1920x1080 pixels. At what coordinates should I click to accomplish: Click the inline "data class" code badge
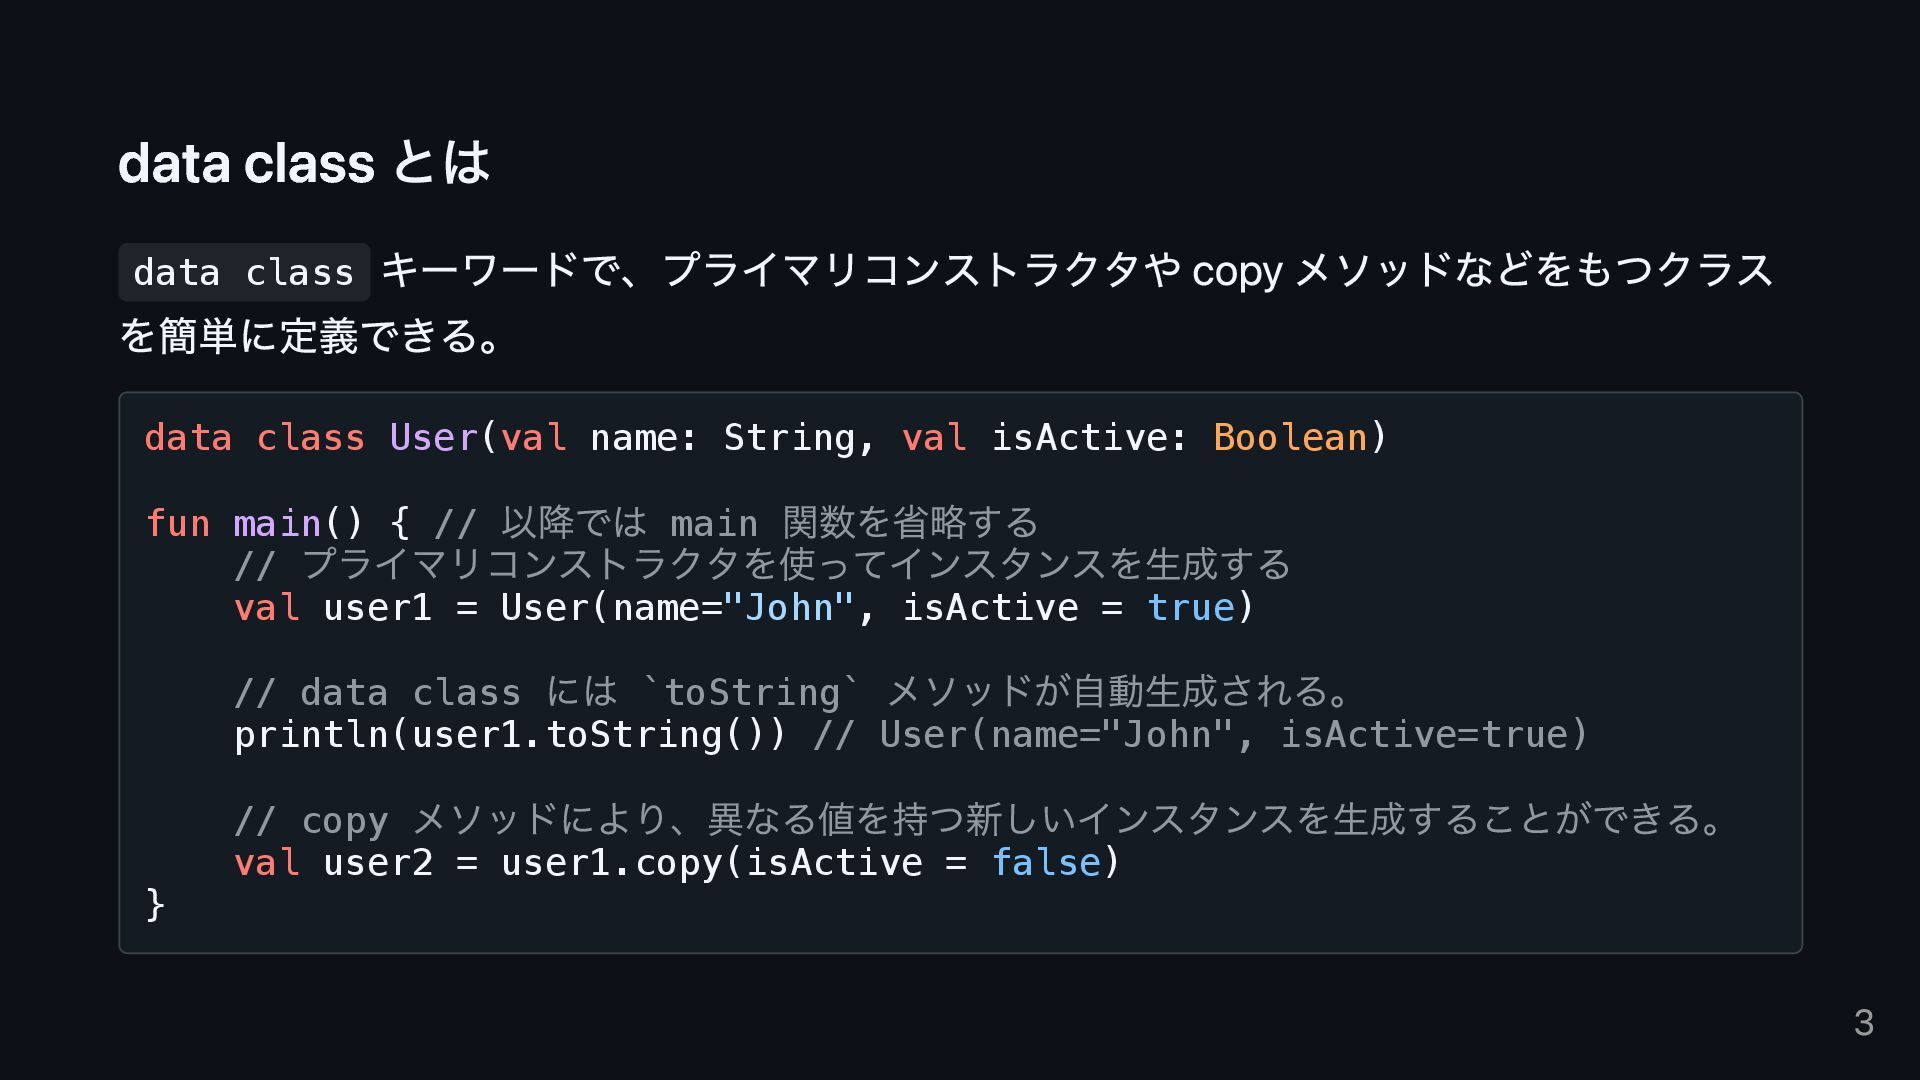pyautogui.click(x=244, y=272)
